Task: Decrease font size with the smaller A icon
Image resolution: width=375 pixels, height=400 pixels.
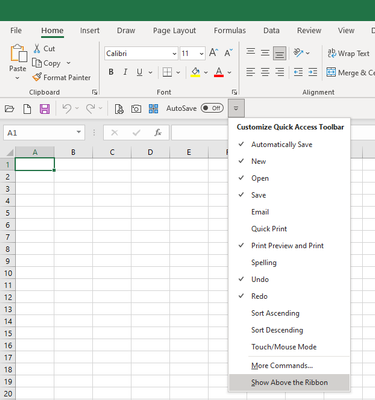Action: pyautogui.click(x=228, y=53)
